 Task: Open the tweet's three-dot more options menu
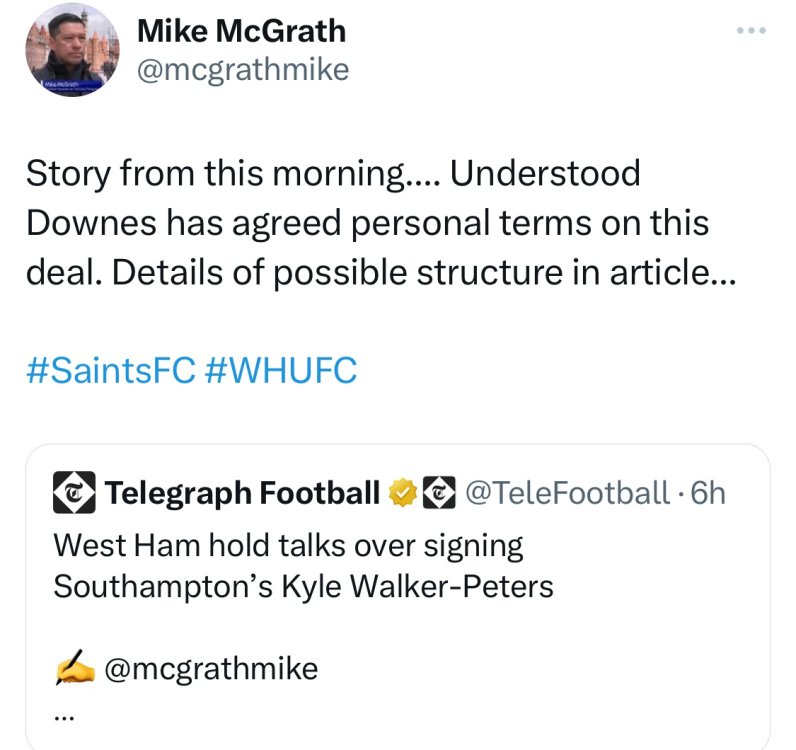click(x=750, y=30)
